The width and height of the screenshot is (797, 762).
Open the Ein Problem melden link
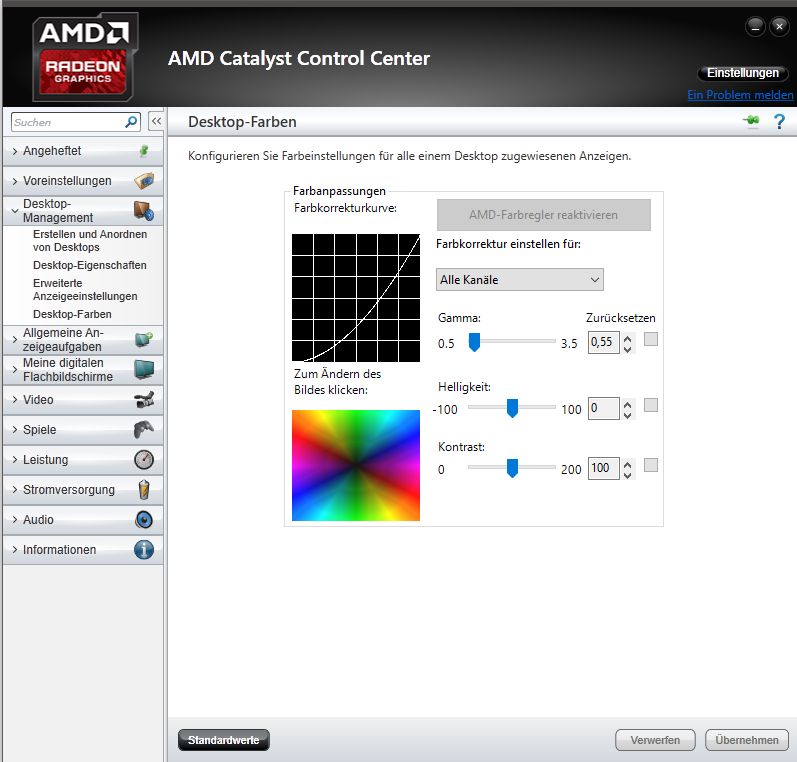click(x=740, y=95)
